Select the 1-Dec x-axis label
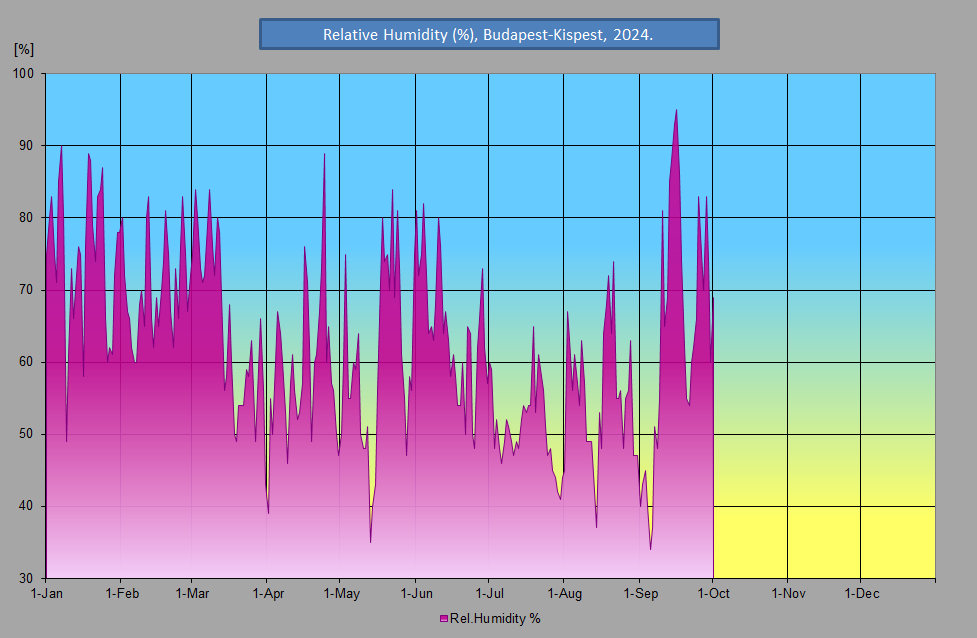The image size is (977, 638). pos(861,594)
